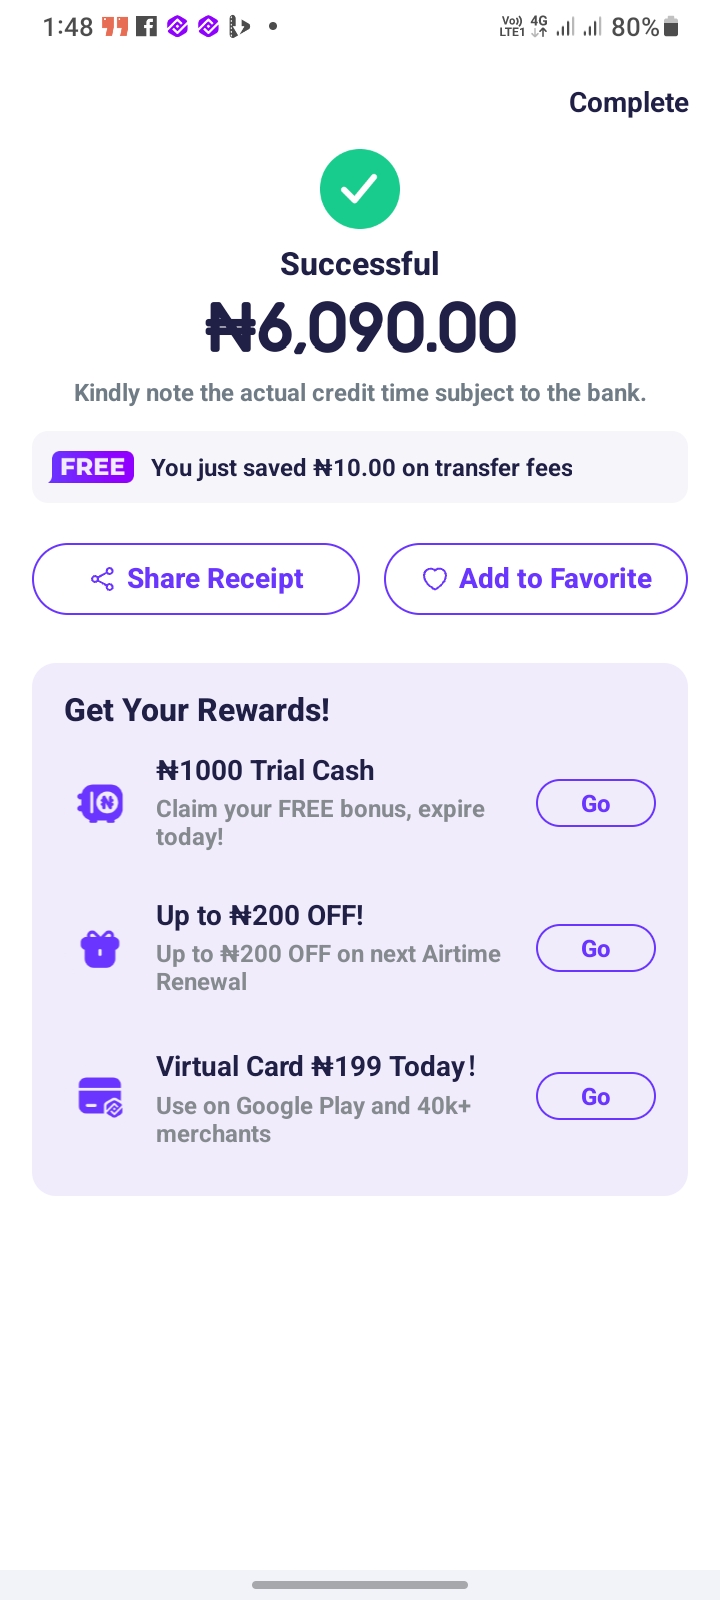This screenshot has width=720, height=1600.
Task: Tap Complete to finish the transfer
Action: 629,103
